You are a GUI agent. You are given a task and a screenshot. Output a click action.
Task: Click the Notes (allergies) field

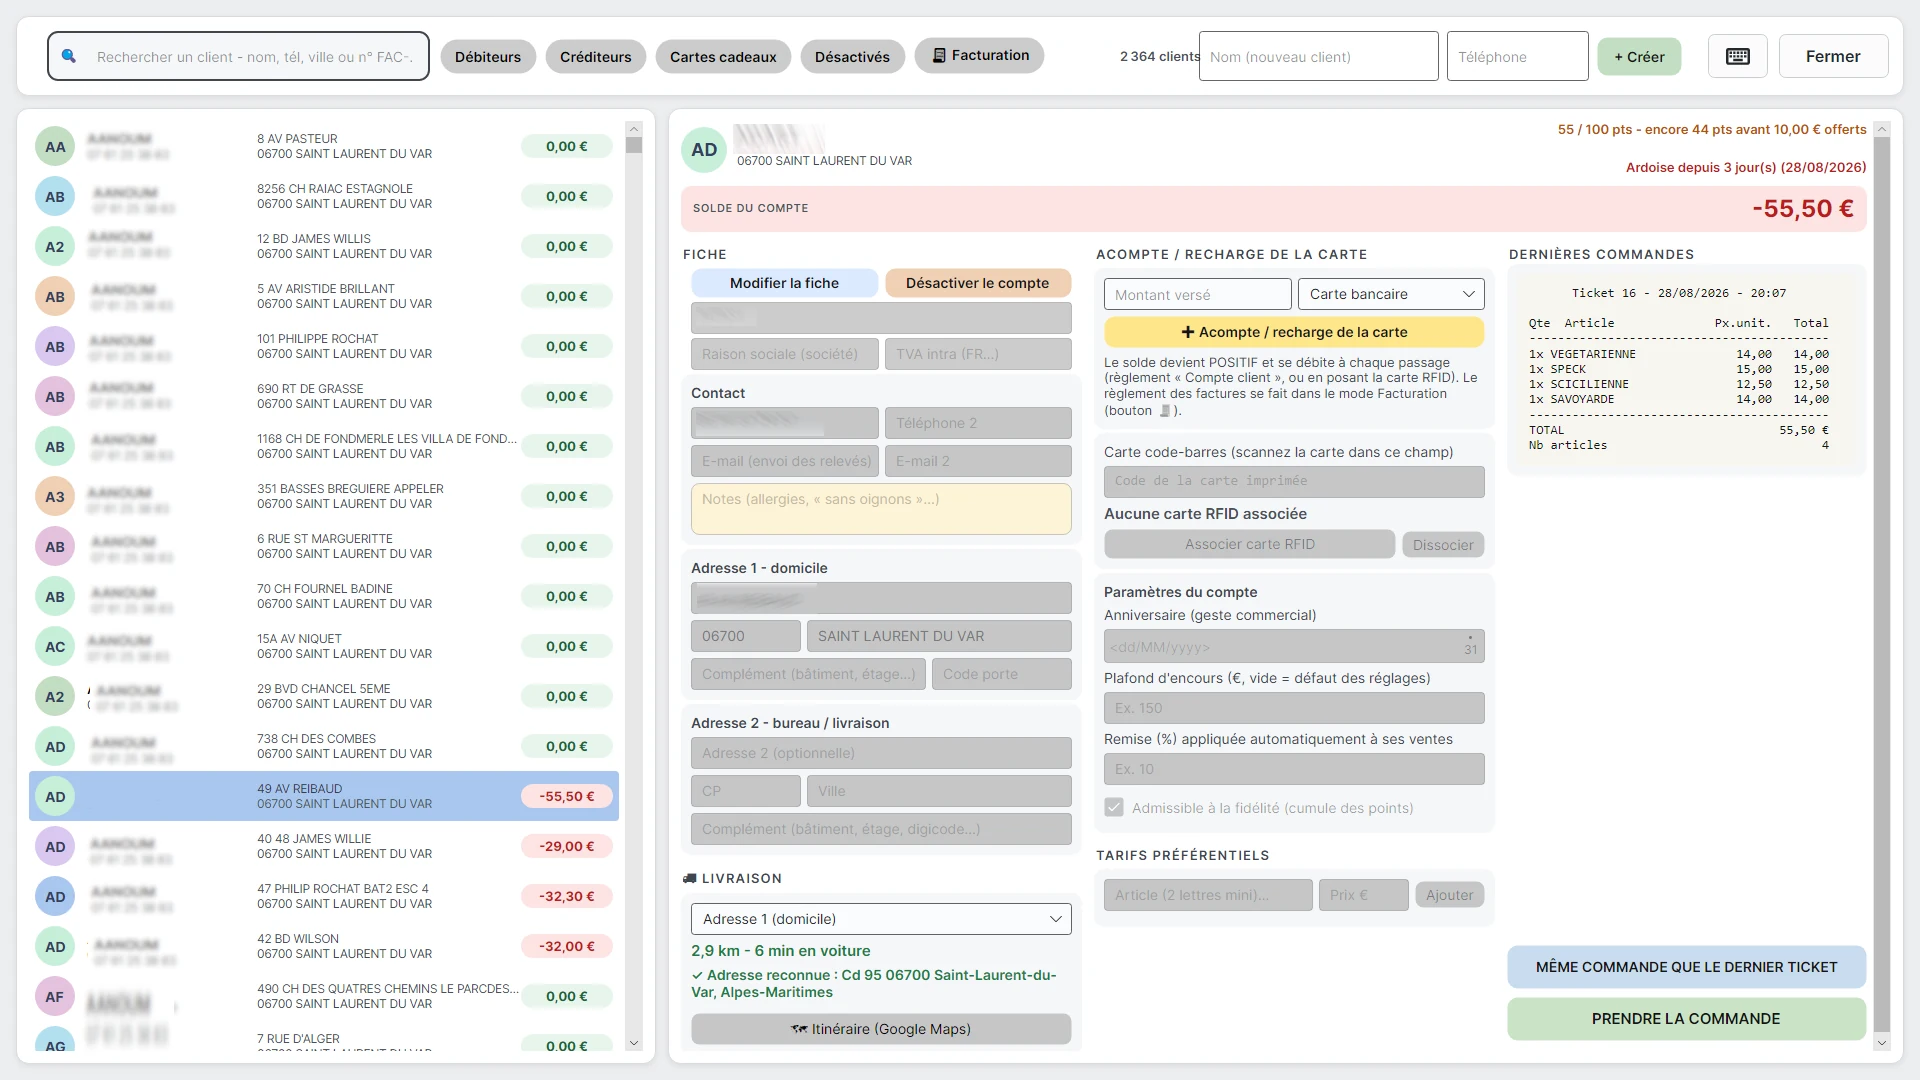coord(881,509)
